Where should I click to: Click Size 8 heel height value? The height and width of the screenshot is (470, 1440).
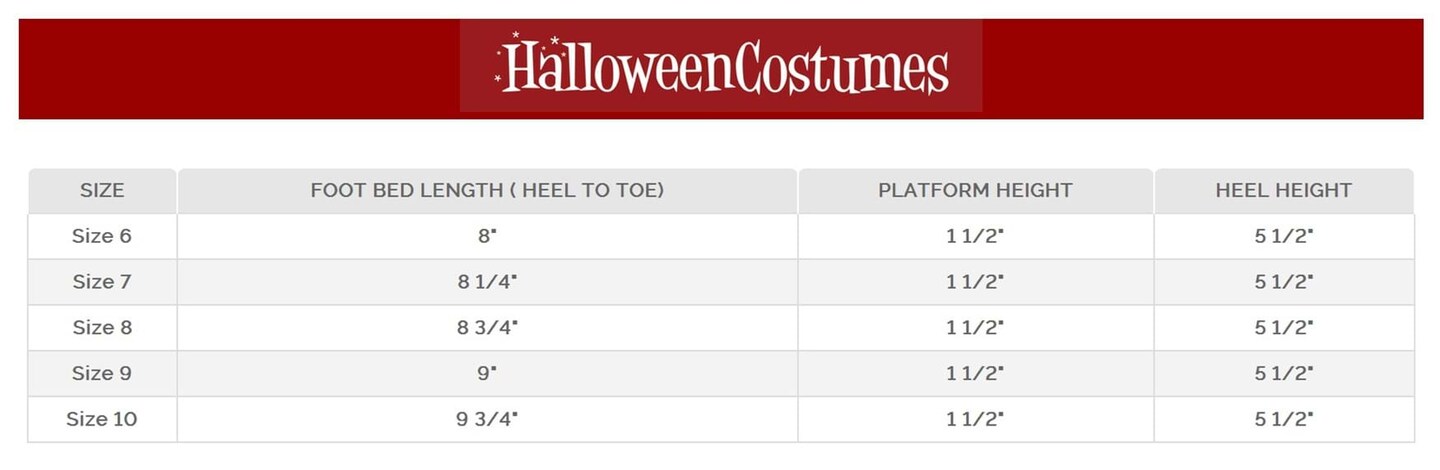pos(1283,328)
